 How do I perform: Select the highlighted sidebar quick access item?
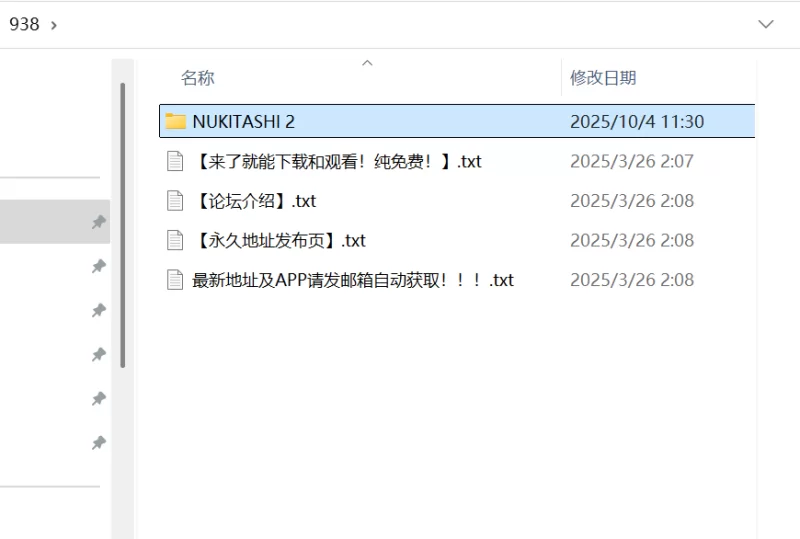click(x=55, y=222)
